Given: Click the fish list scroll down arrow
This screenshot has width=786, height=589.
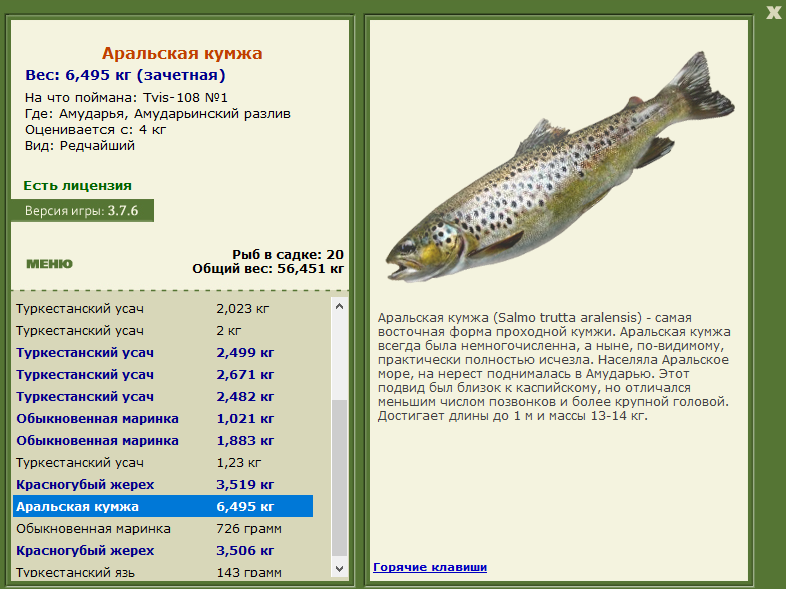Looking at the screenshot, I should 339,568.
